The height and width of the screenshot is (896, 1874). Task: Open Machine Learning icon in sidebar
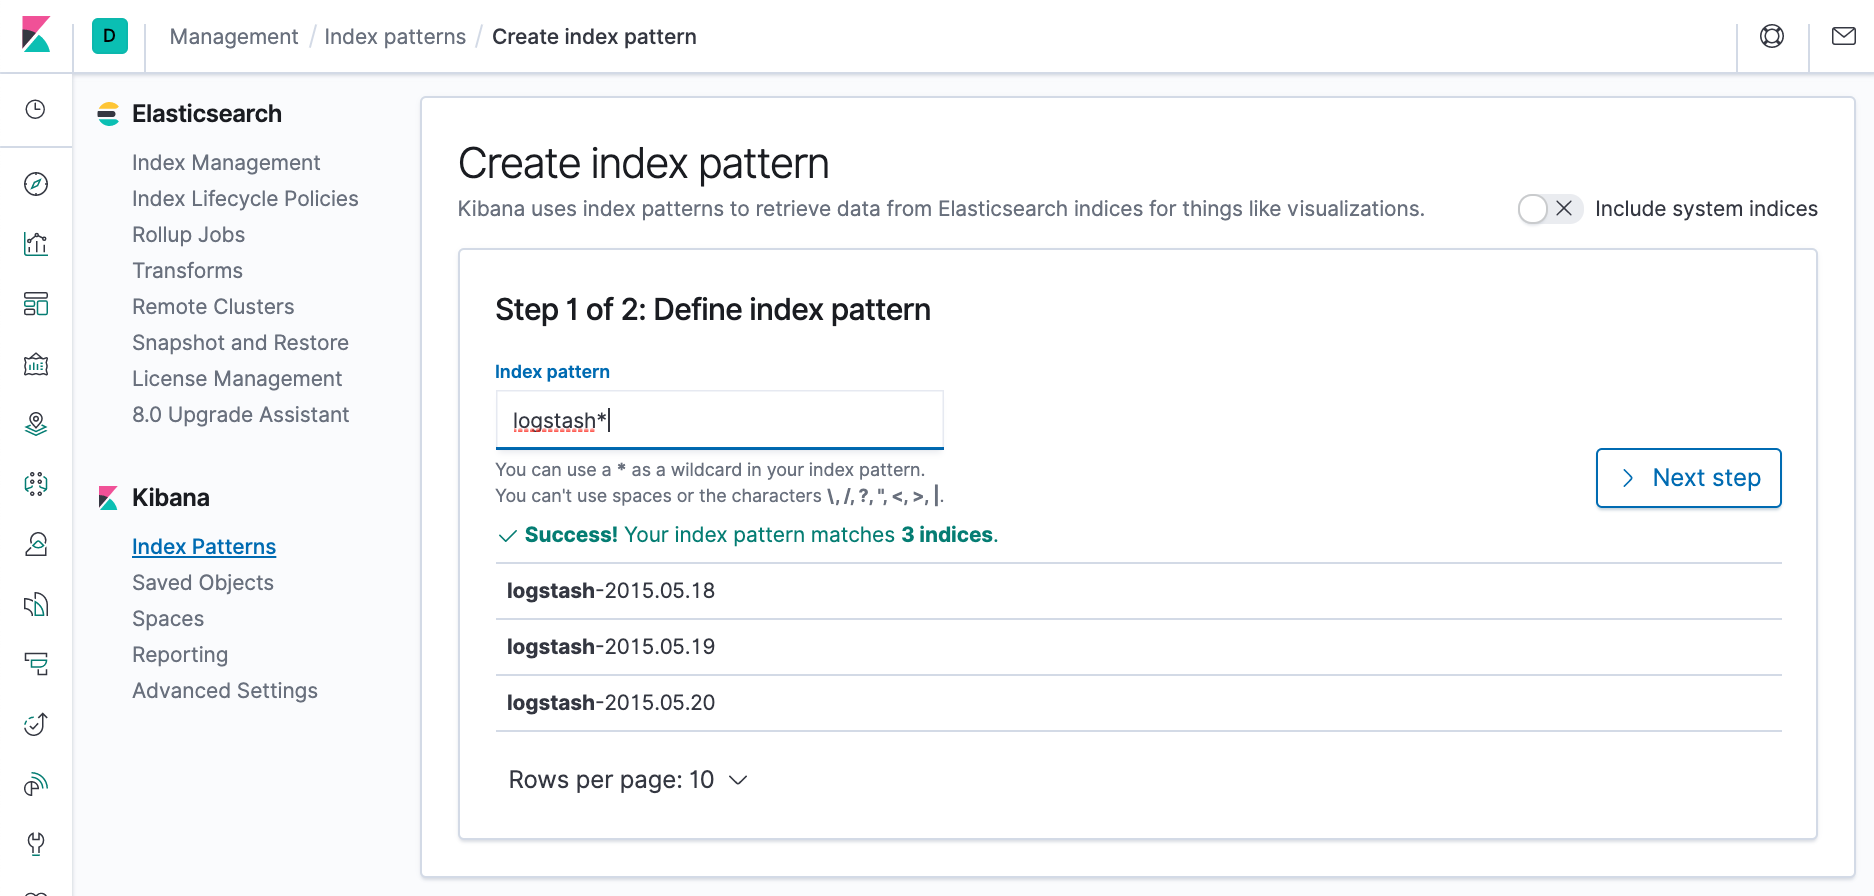click(36, 484)
